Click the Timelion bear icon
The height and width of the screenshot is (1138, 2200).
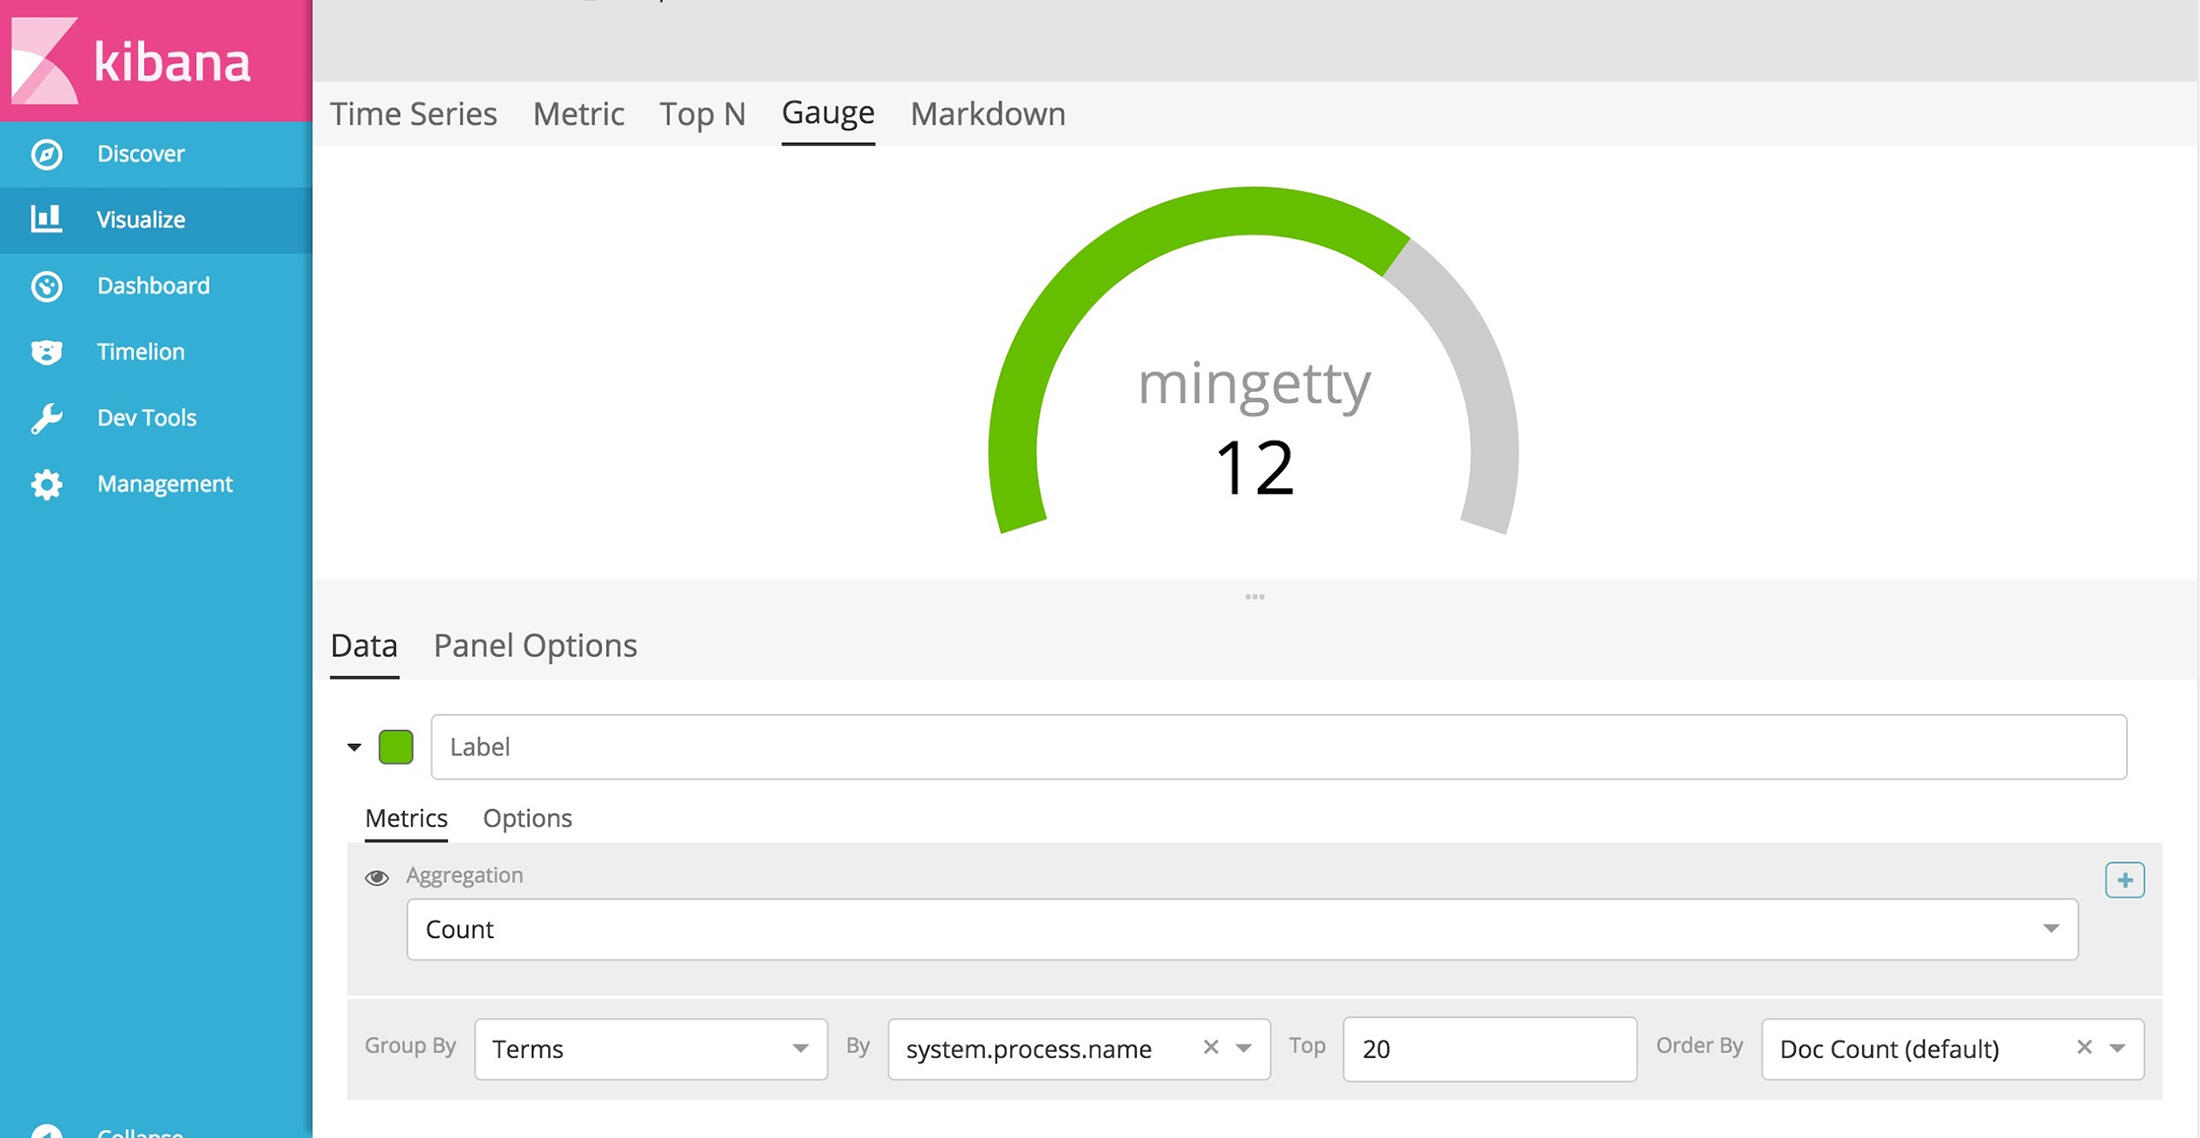46,352
